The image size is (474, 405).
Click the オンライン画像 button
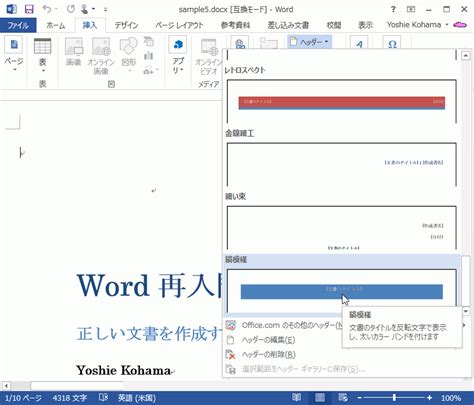(101, 56)
